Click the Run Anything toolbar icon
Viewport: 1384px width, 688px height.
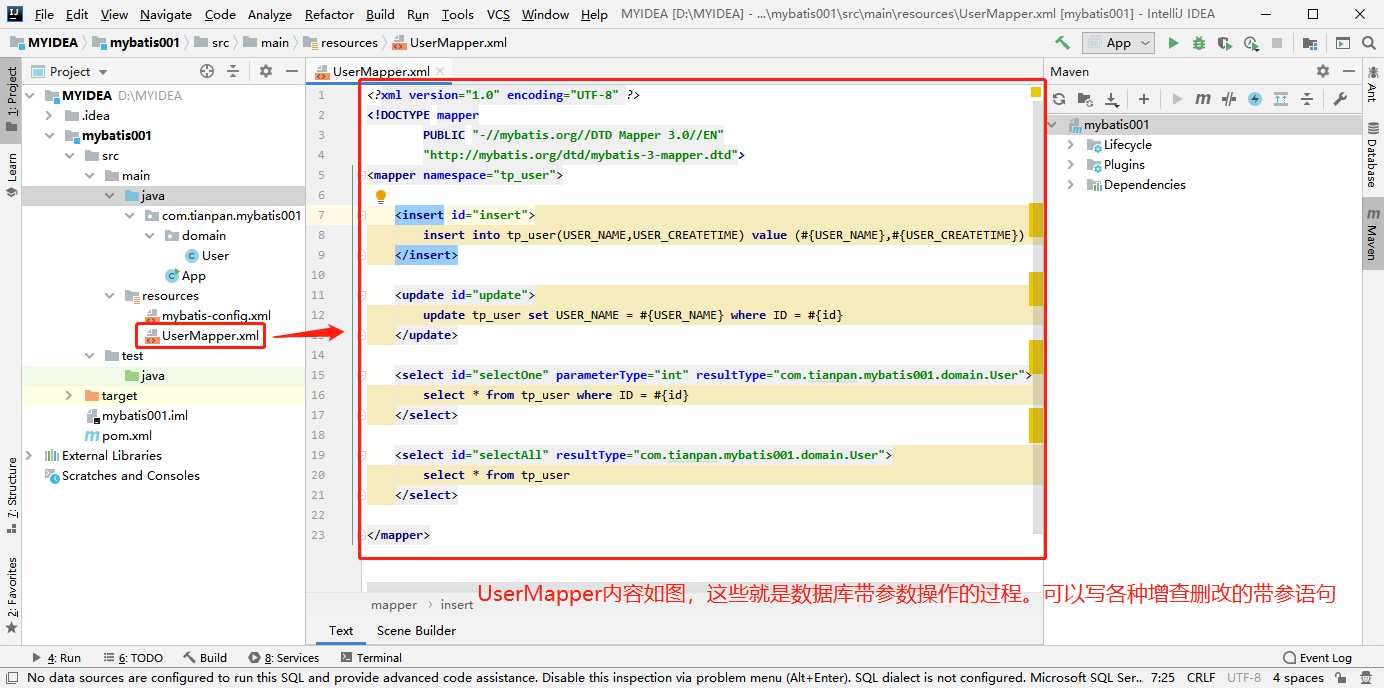click(x=1342, y=43)
